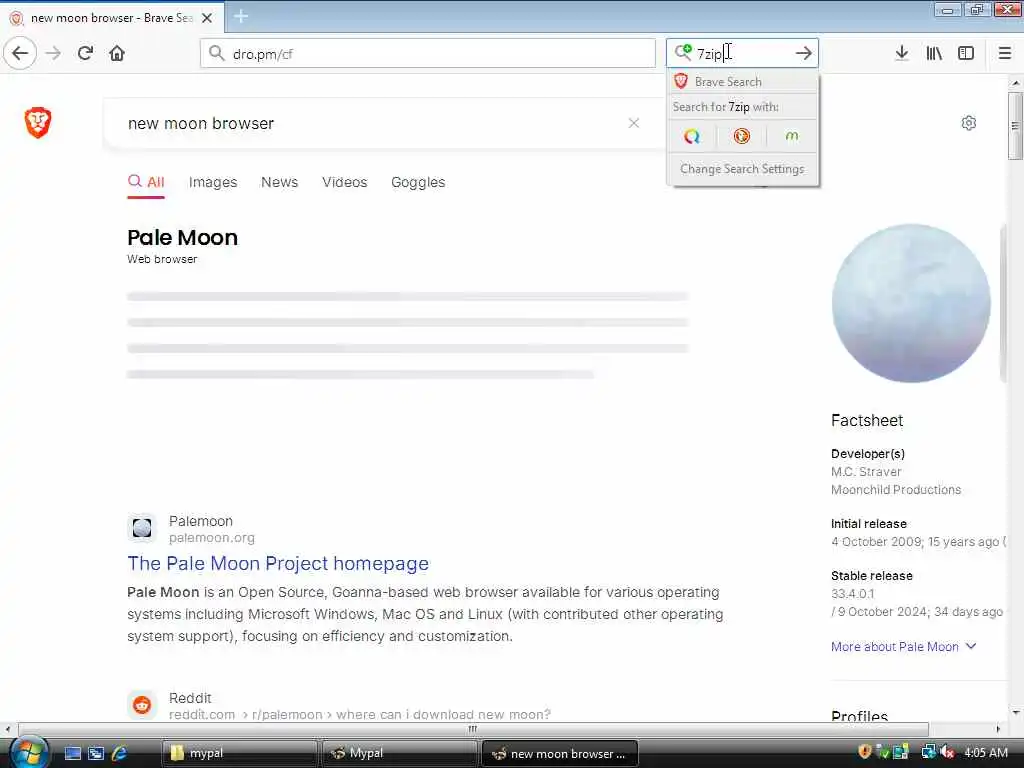Close the new moon browser tab
Image resolution: width=1024 pixels, height=768 pixels.
(x=207, y=18)
